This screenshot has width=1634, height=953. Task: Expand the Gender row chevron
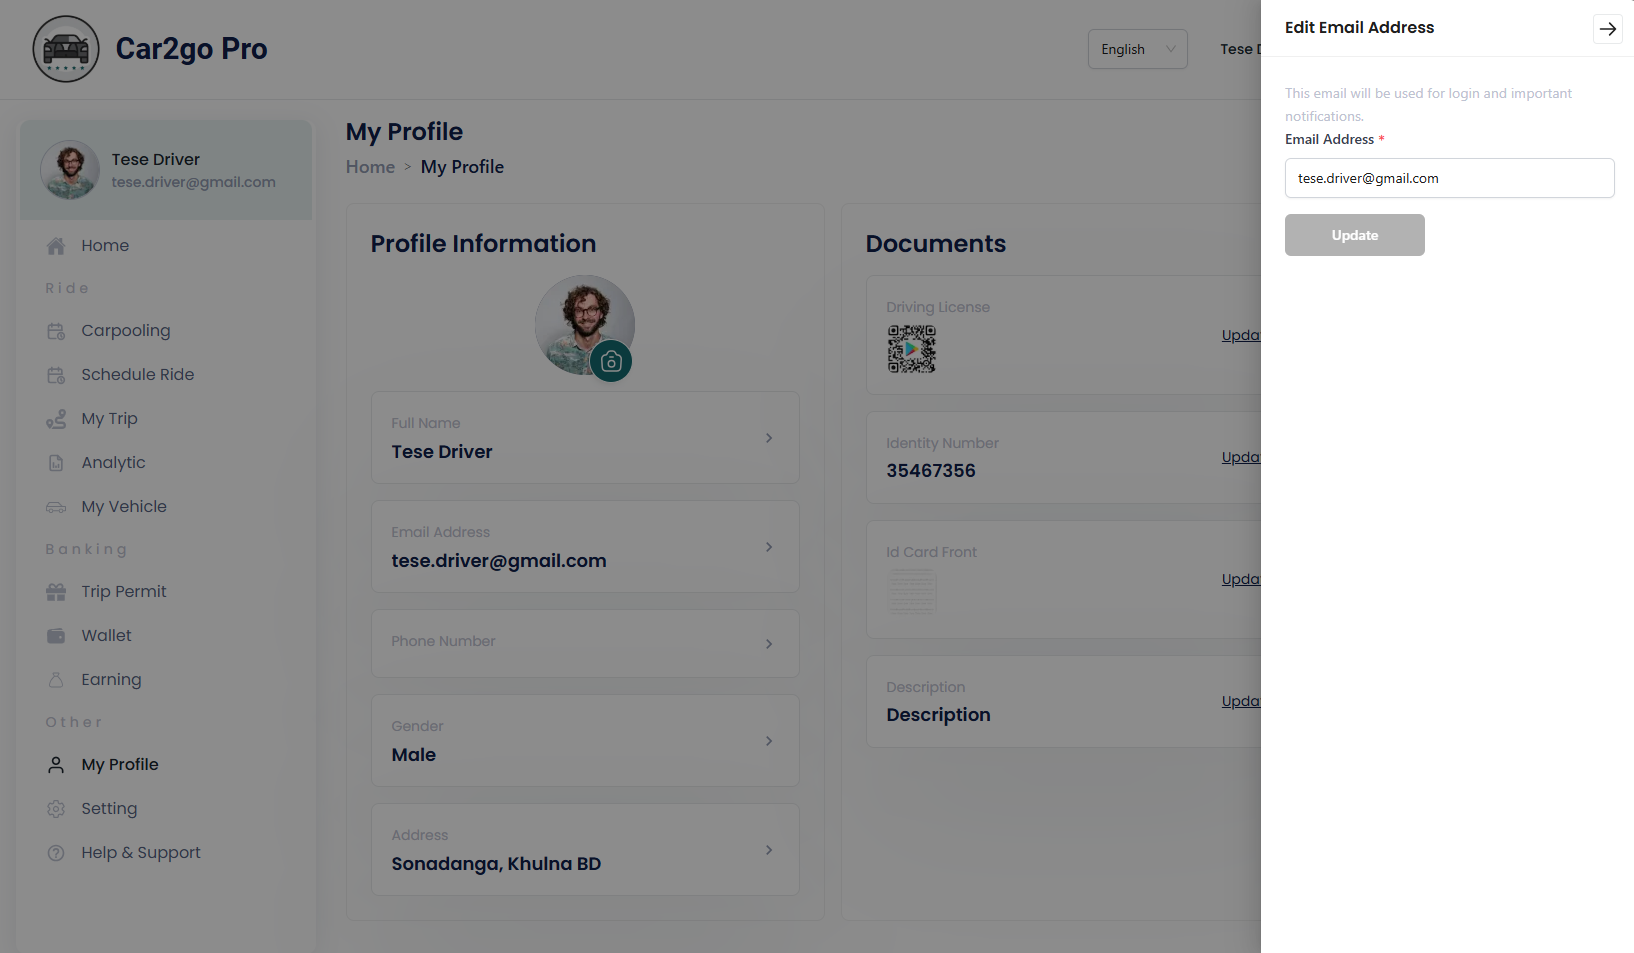coord(769,741)
